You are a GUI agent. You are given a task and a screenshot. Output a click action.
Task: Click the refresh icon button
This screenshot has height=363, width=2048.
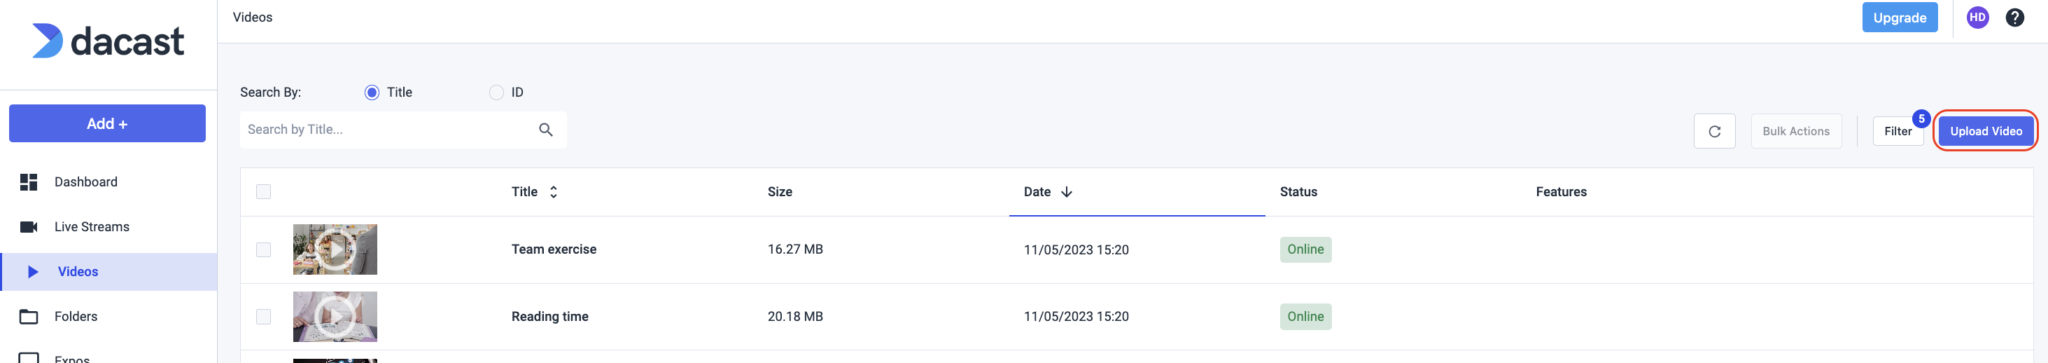tap(1714, 131)
